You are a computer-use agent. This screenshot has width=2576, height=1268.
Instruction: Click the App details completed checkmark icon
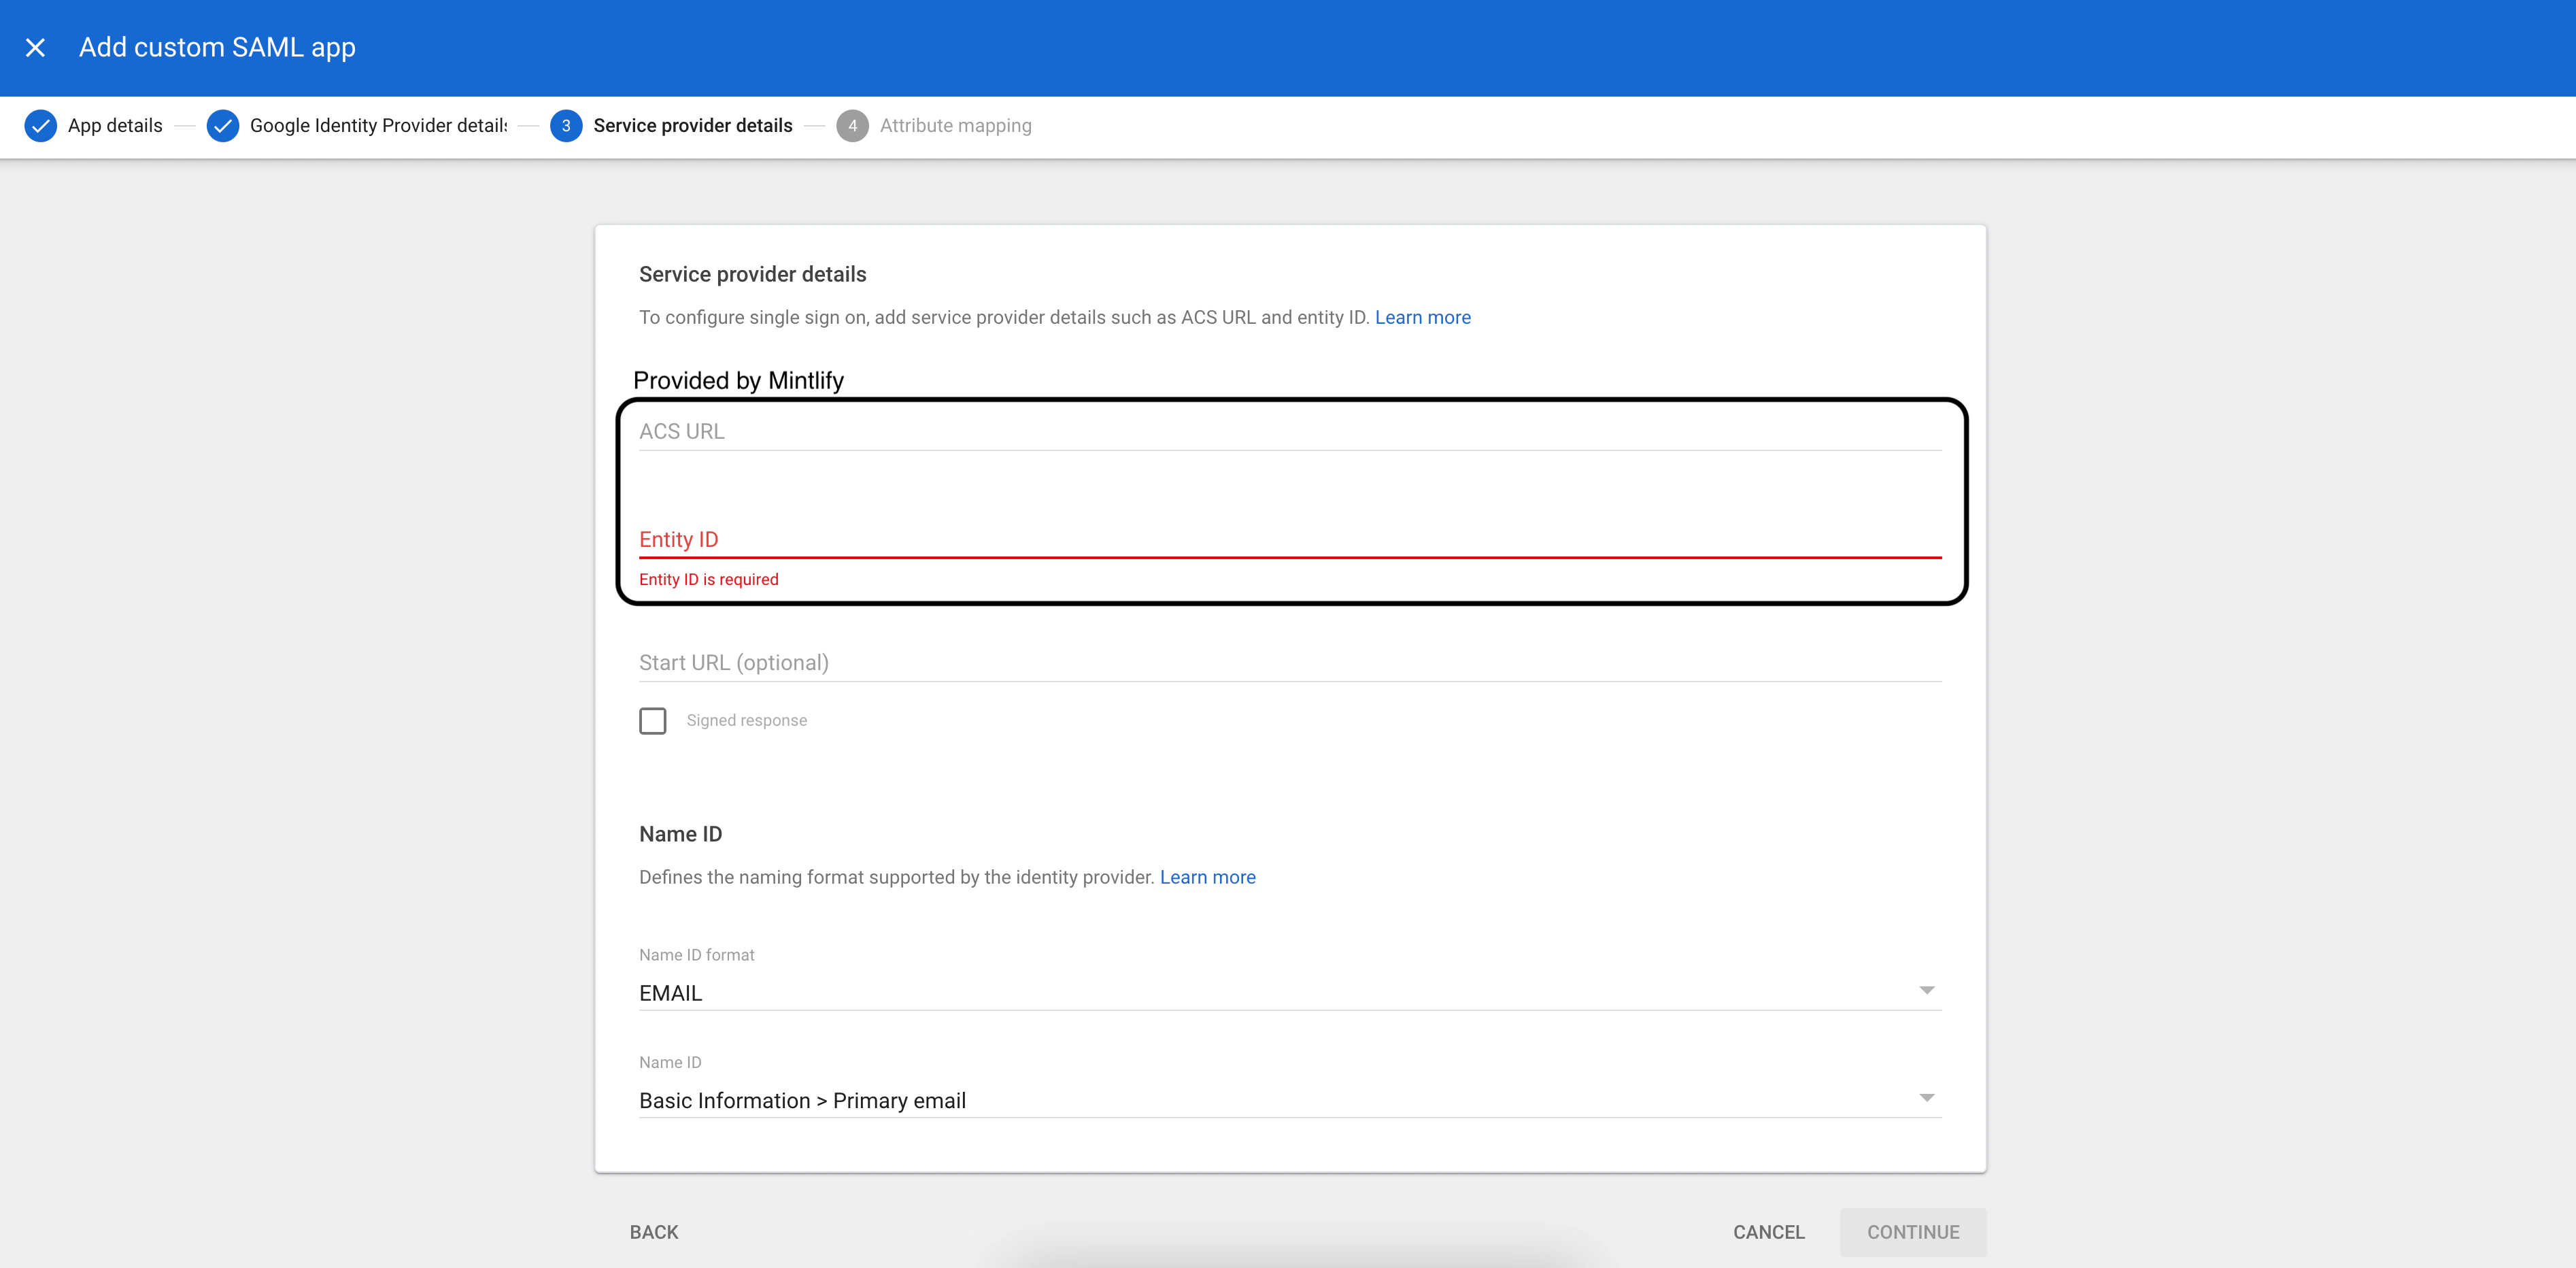point(40,126)
